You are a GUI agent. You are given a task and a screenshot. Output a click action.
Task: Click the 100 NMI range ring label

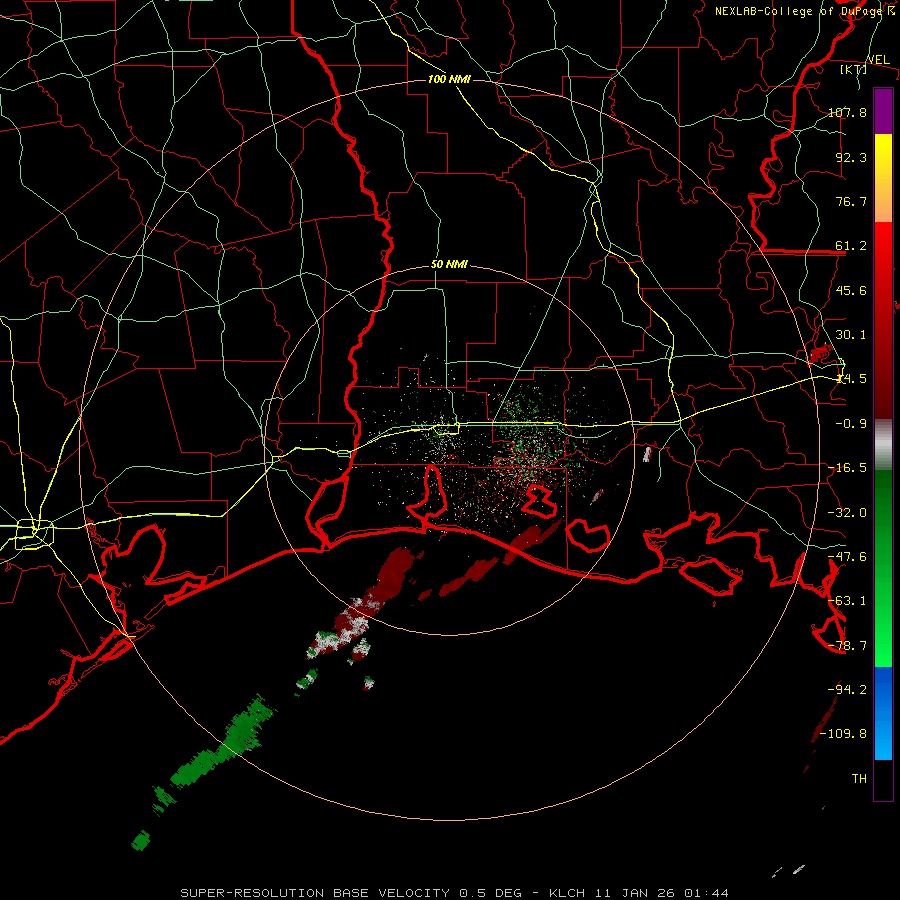point(449,79)
